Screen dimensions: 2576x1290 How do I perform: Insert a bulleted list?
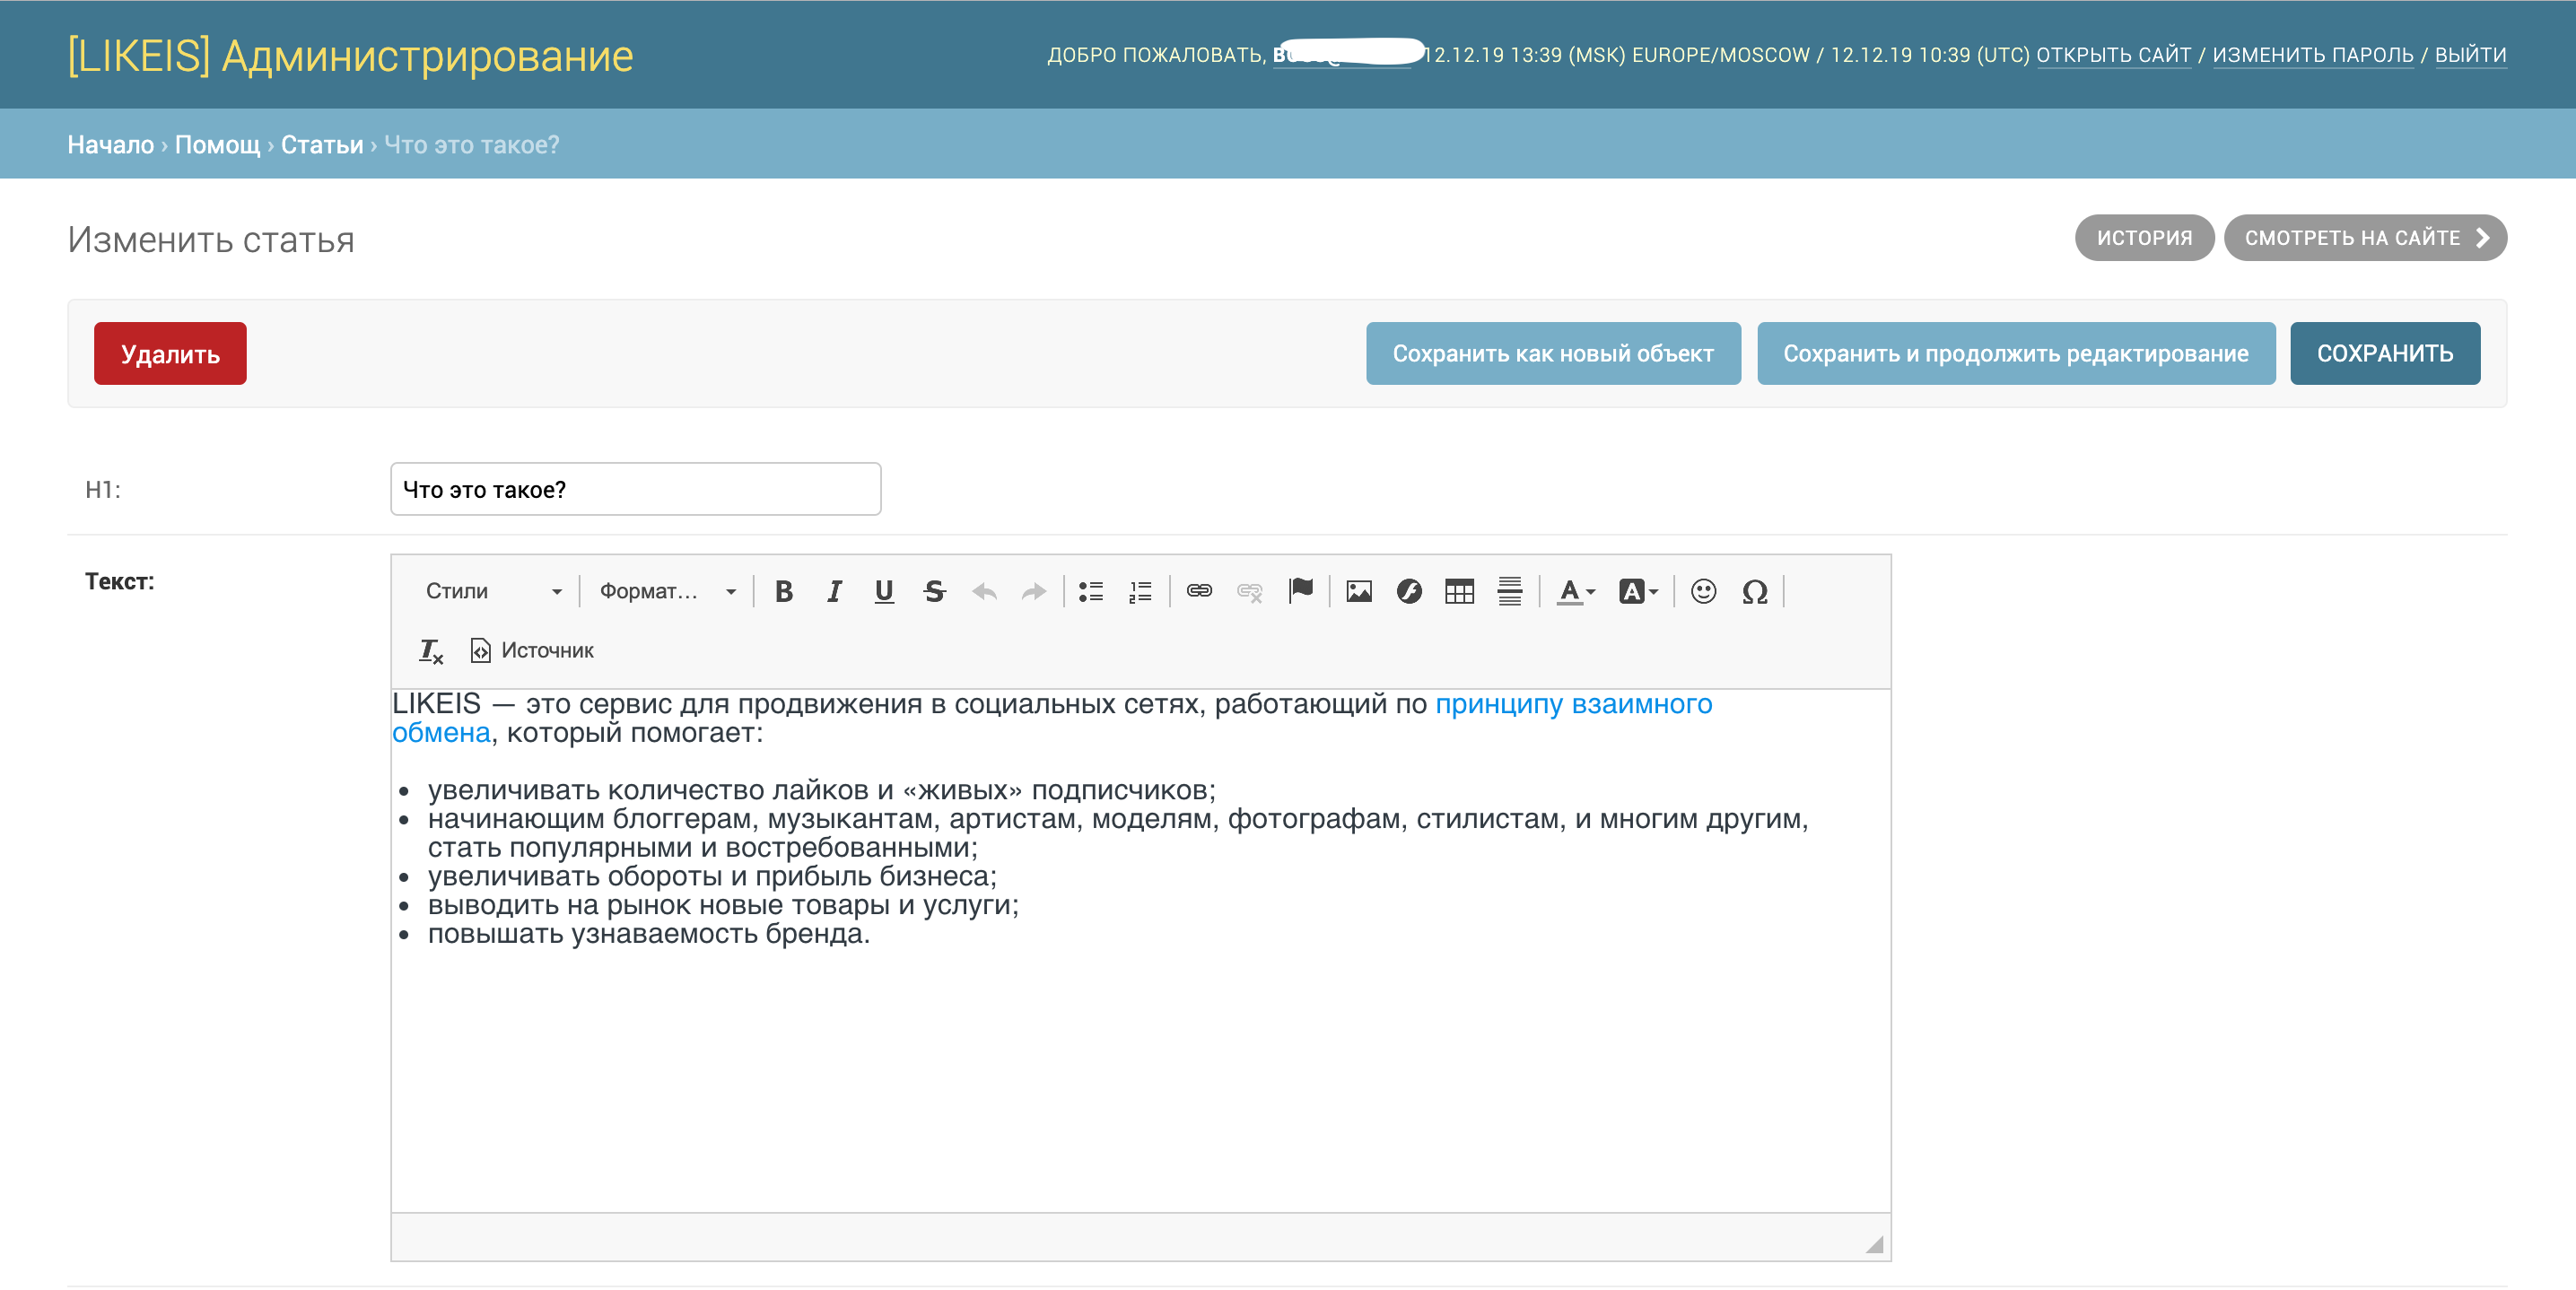pyautogui.click(x=1090, y=591)
